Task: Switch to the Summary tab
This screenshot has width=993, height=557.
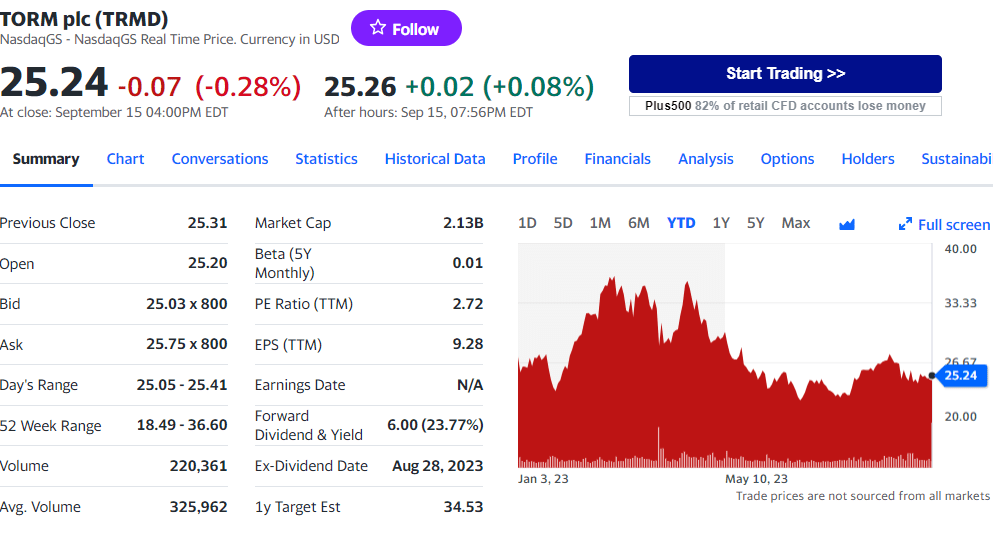Action: (x=46, y=159)
